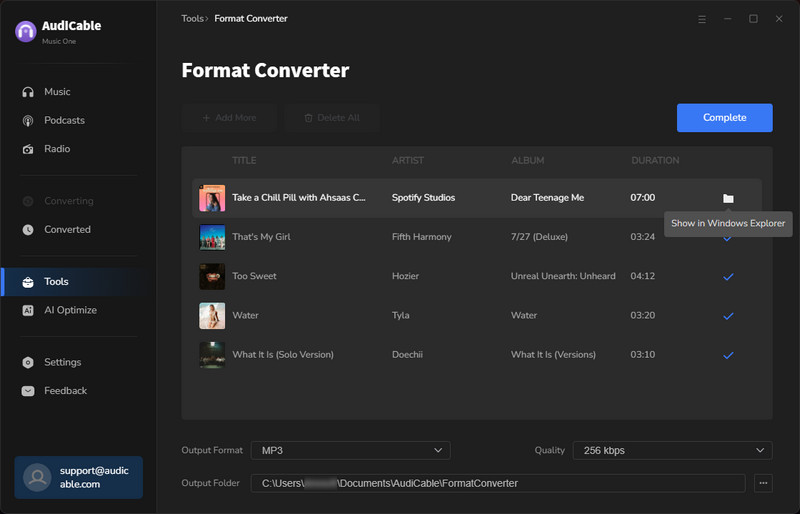Click artist "Fifth Harmony"
This screenshot has height=514, width=800.
421,237
